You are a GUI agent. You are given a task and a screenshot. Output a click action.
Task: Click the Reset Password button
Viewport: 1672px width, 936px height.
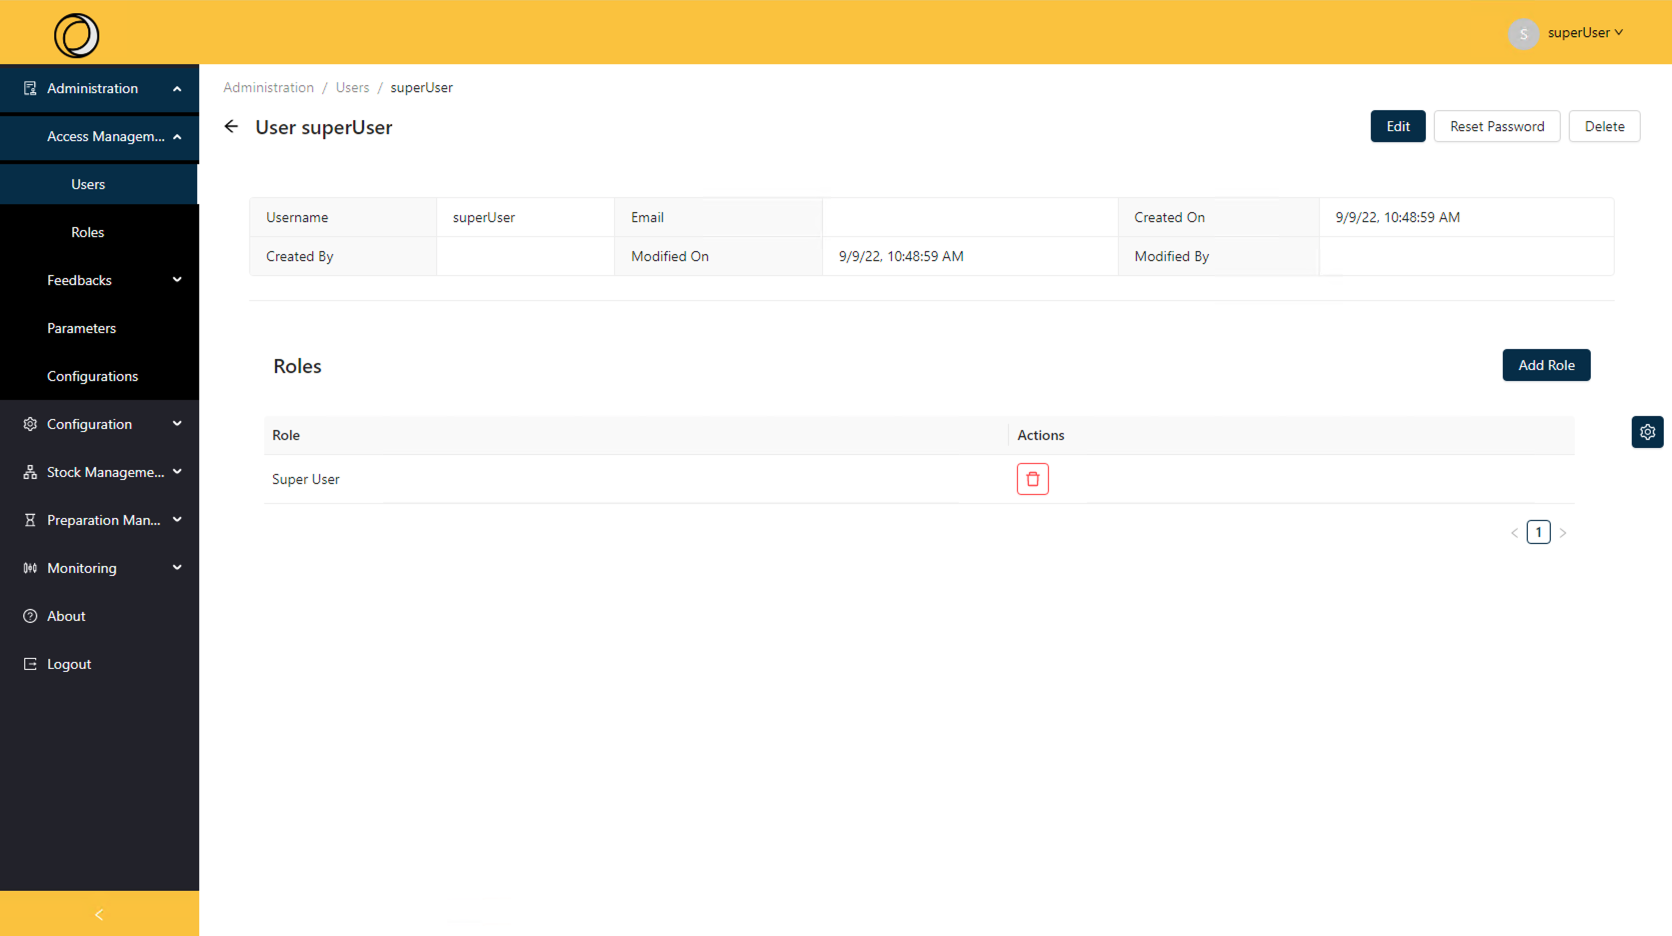tap(1496, 126)
